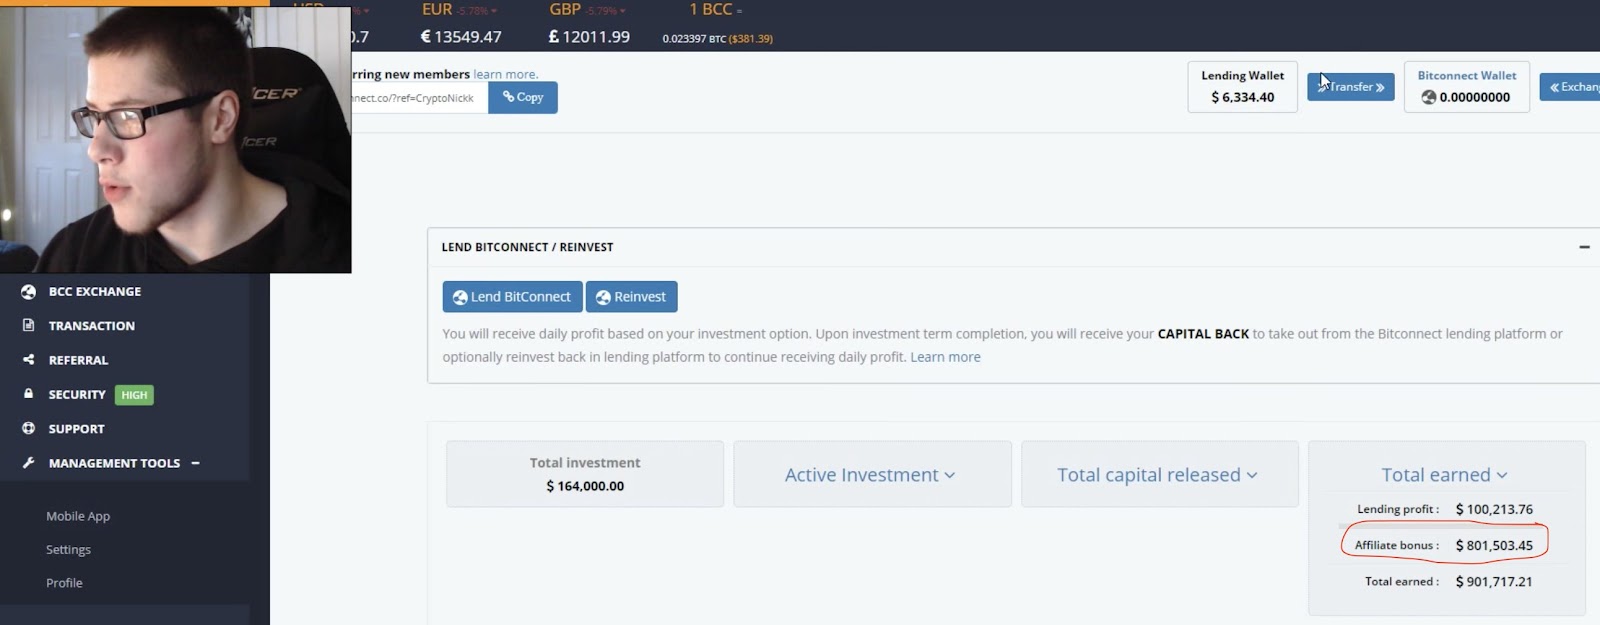Open the Mobile App submenu item
1600x625 pixels.
coord(78,516)
